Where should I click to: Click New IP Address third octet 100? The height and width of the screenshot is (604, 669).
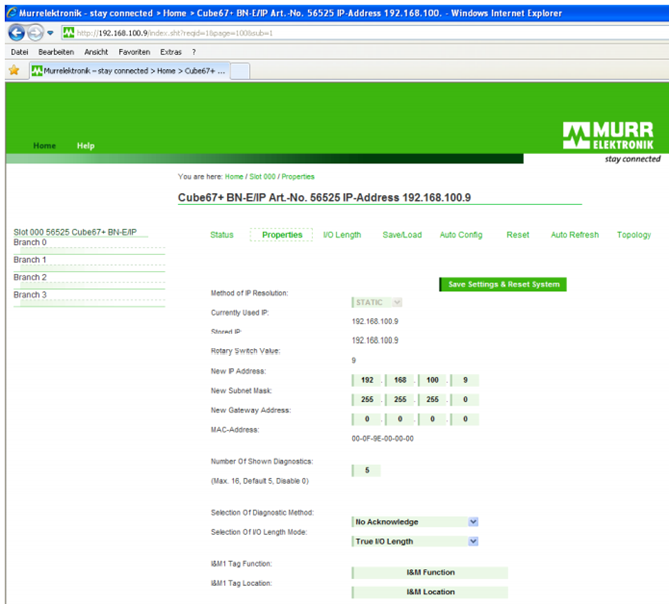coord(432,380)
